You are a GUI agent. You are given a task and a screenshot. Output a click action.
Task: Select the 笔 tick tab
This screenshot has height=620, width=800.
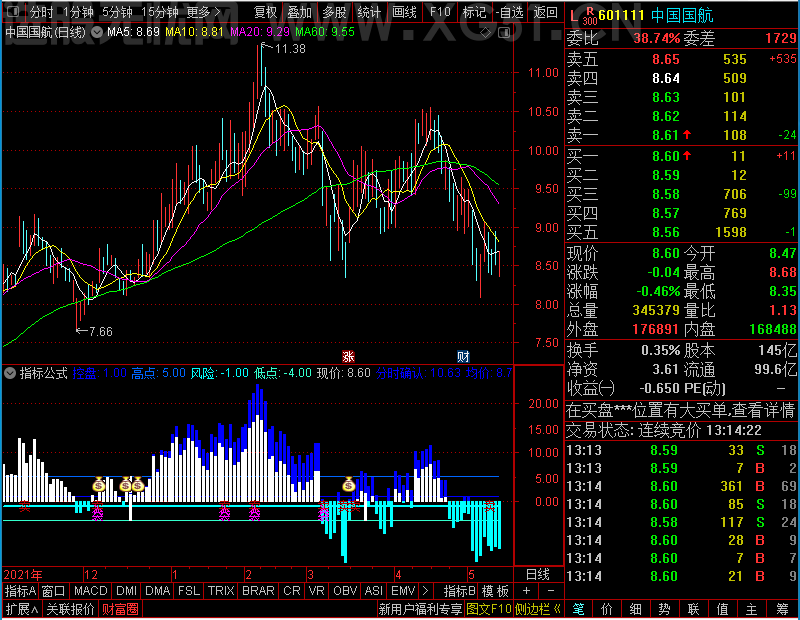tap(578, 609)
